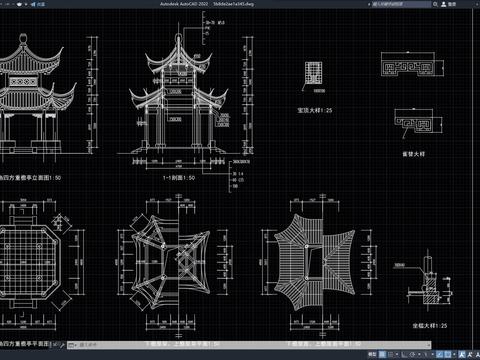Click the keyword search input field
This screenshot has width=480, height=360.
coord(402,4)
